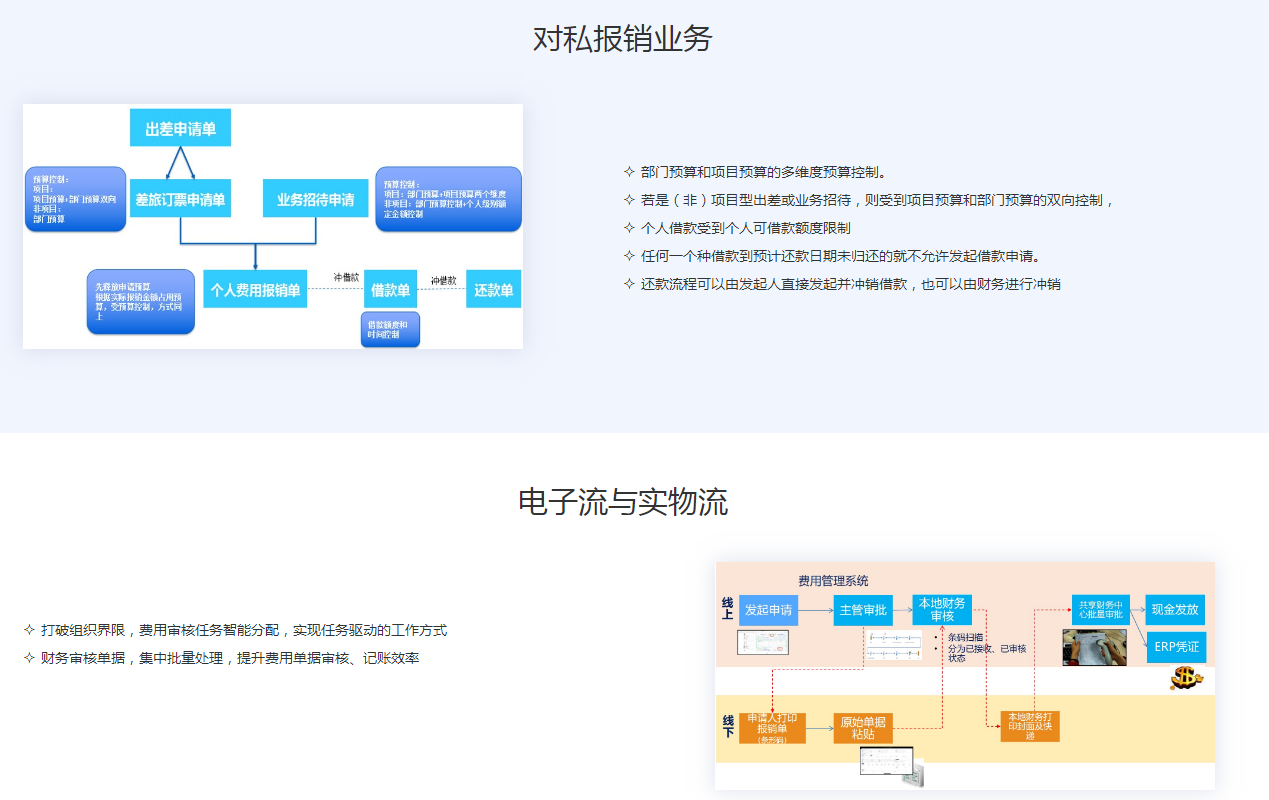The height and width of the screenshot is (800, 1269).
Task: Click the 还款单 box in flowchart
Action: [493, 289]
